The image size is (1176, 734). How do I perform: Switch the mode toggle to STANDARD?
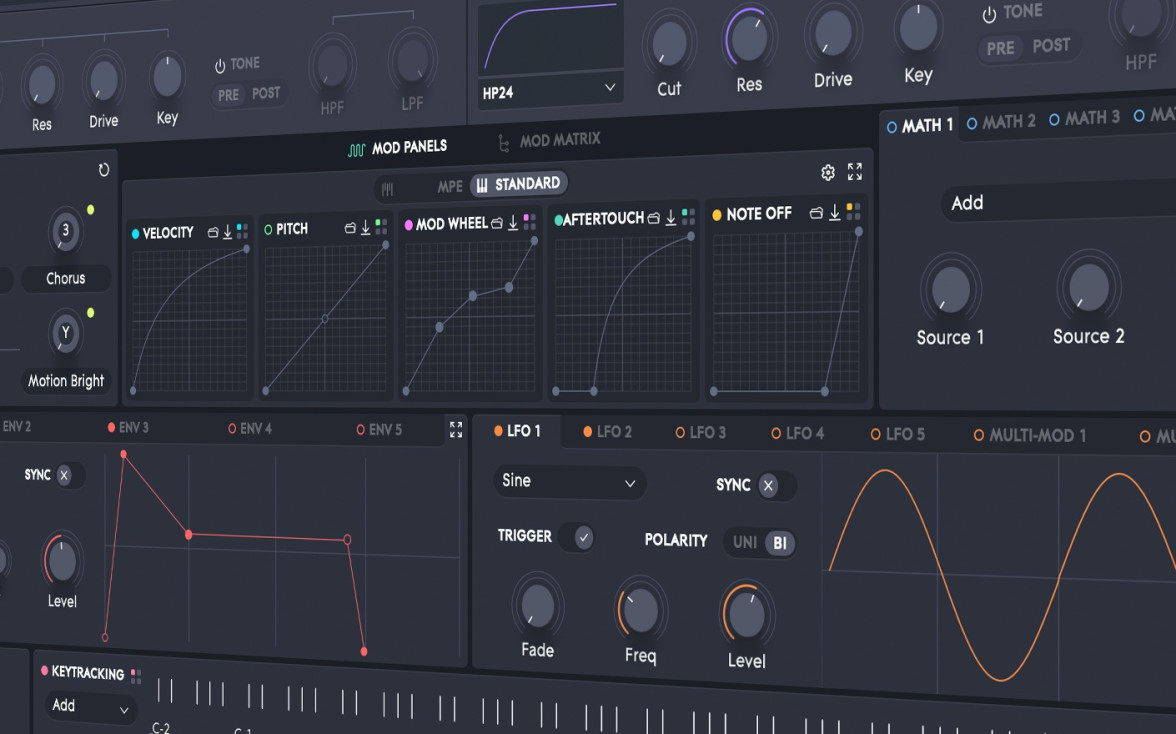click(519, 184)
